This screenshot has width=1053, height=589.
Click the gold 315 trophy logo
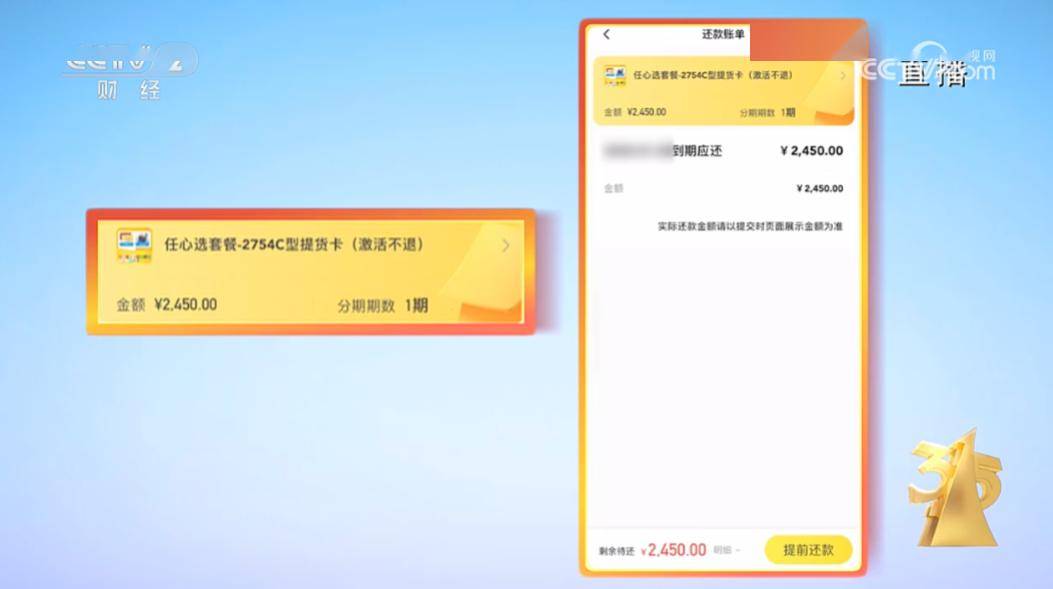pyautogui.click(x=954, y=489)
